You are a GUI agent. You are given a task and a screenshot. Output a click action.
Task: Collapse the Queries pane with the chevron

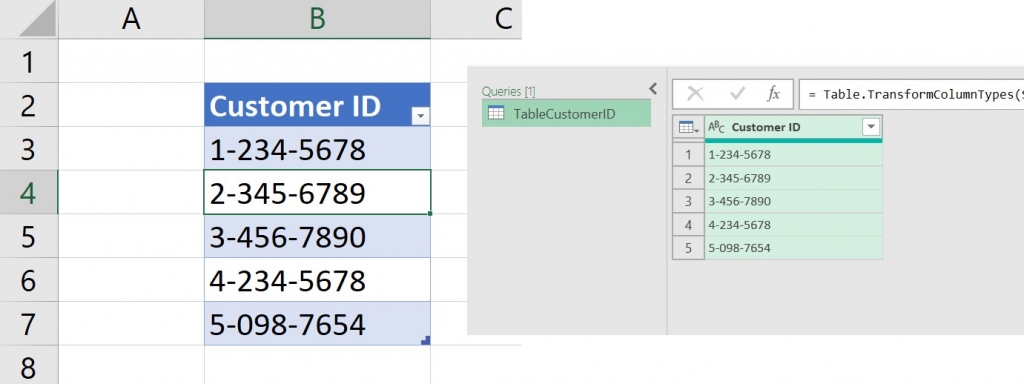(x=652, y=88)
